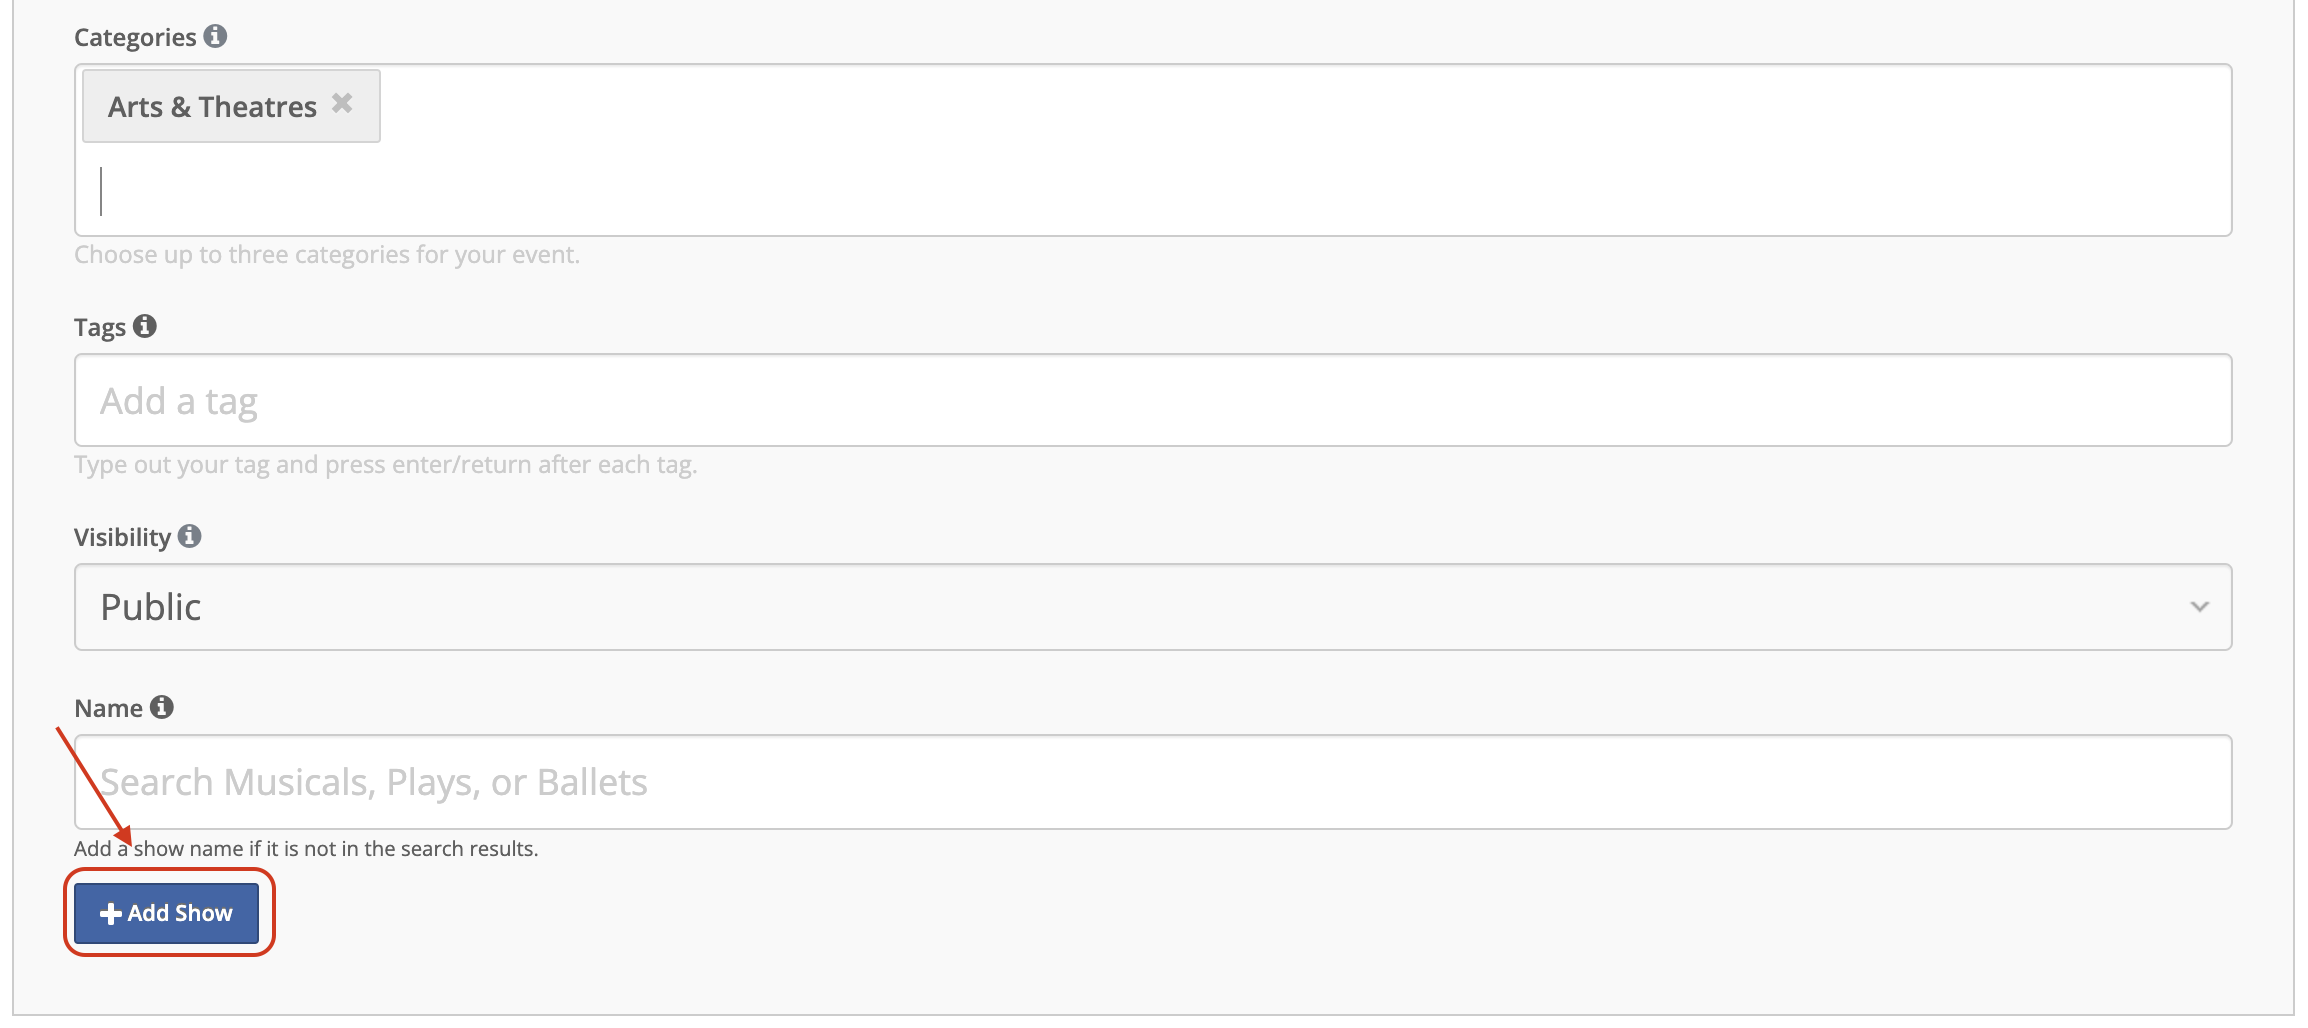Click the plus icon on Add Show
This screenshot has height=1028, width=2308.
[x=111, y=913]
